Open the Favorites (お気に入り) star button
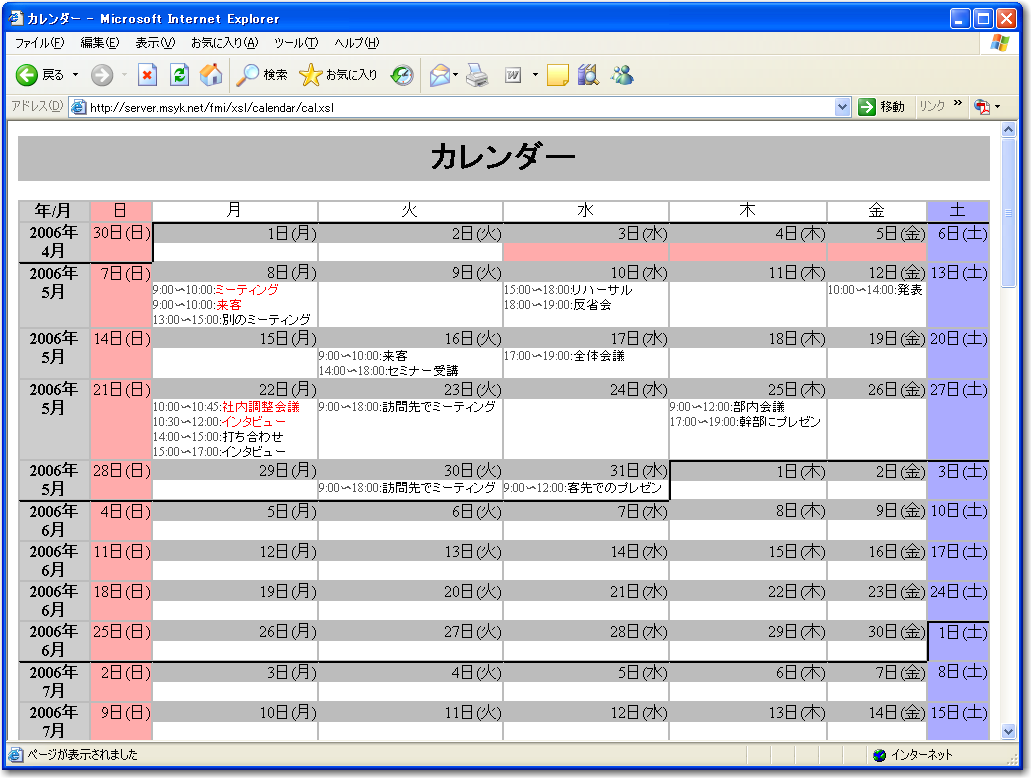 (338, 75)
